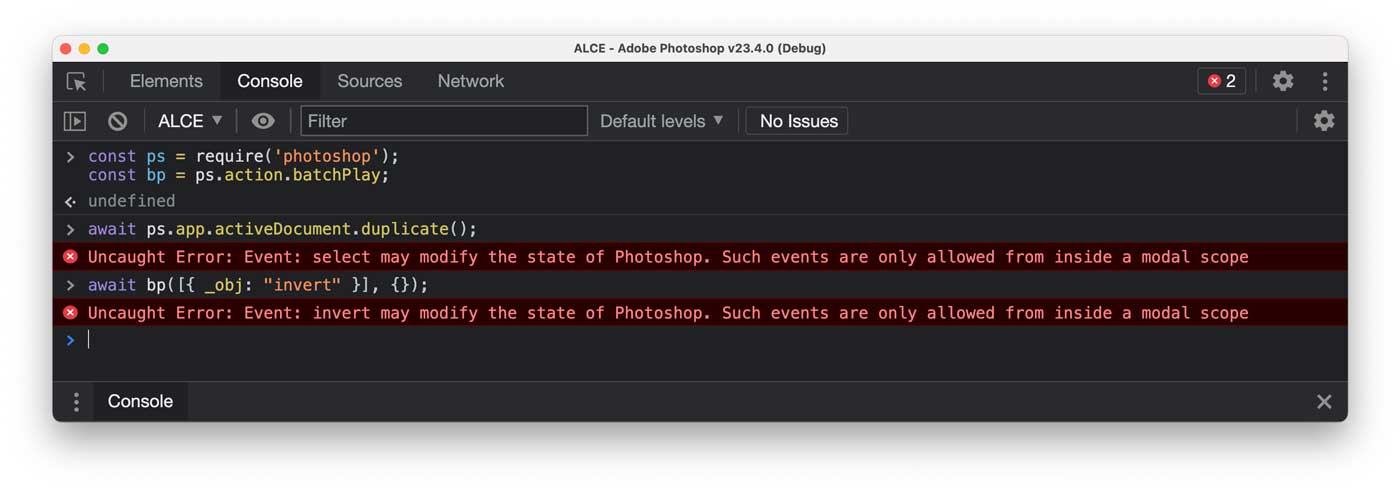The image size is (1400, 491).
Task: Click the invert error icon
Action: click(70, 313)
